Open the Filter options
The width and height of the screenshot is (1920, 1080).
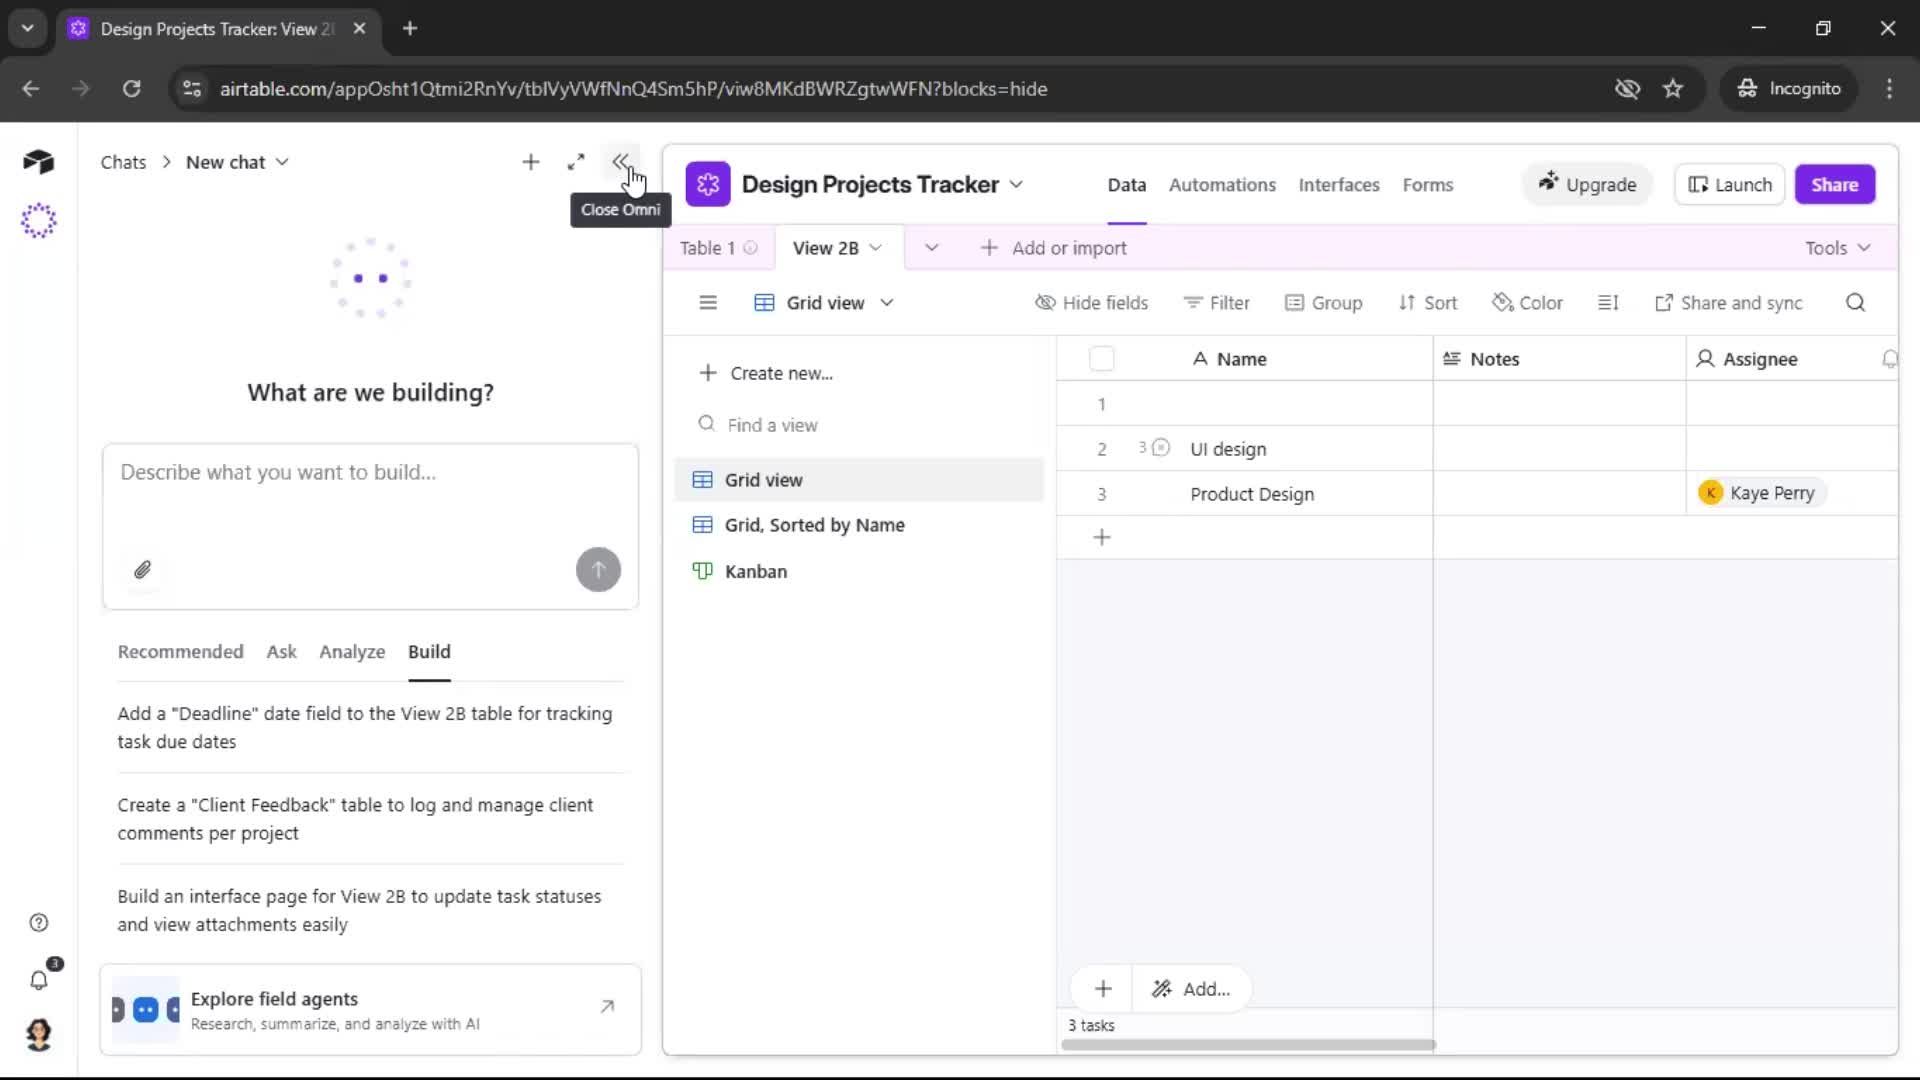click(1216, 303)
